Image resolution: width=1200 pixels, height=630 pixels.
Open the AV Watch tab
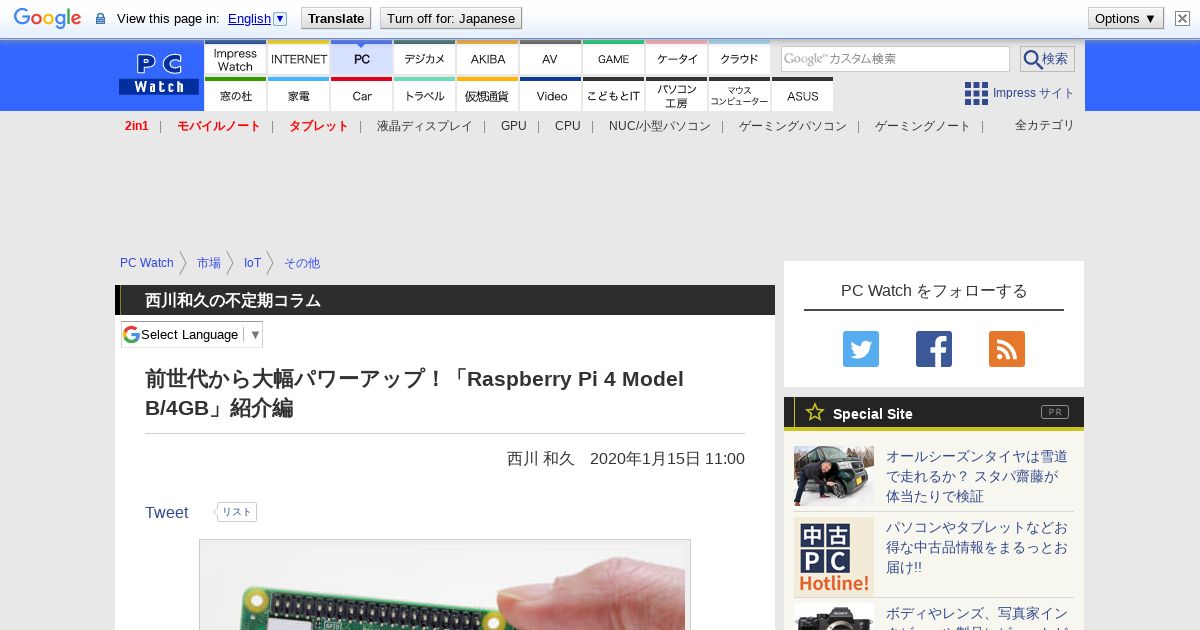550,59
